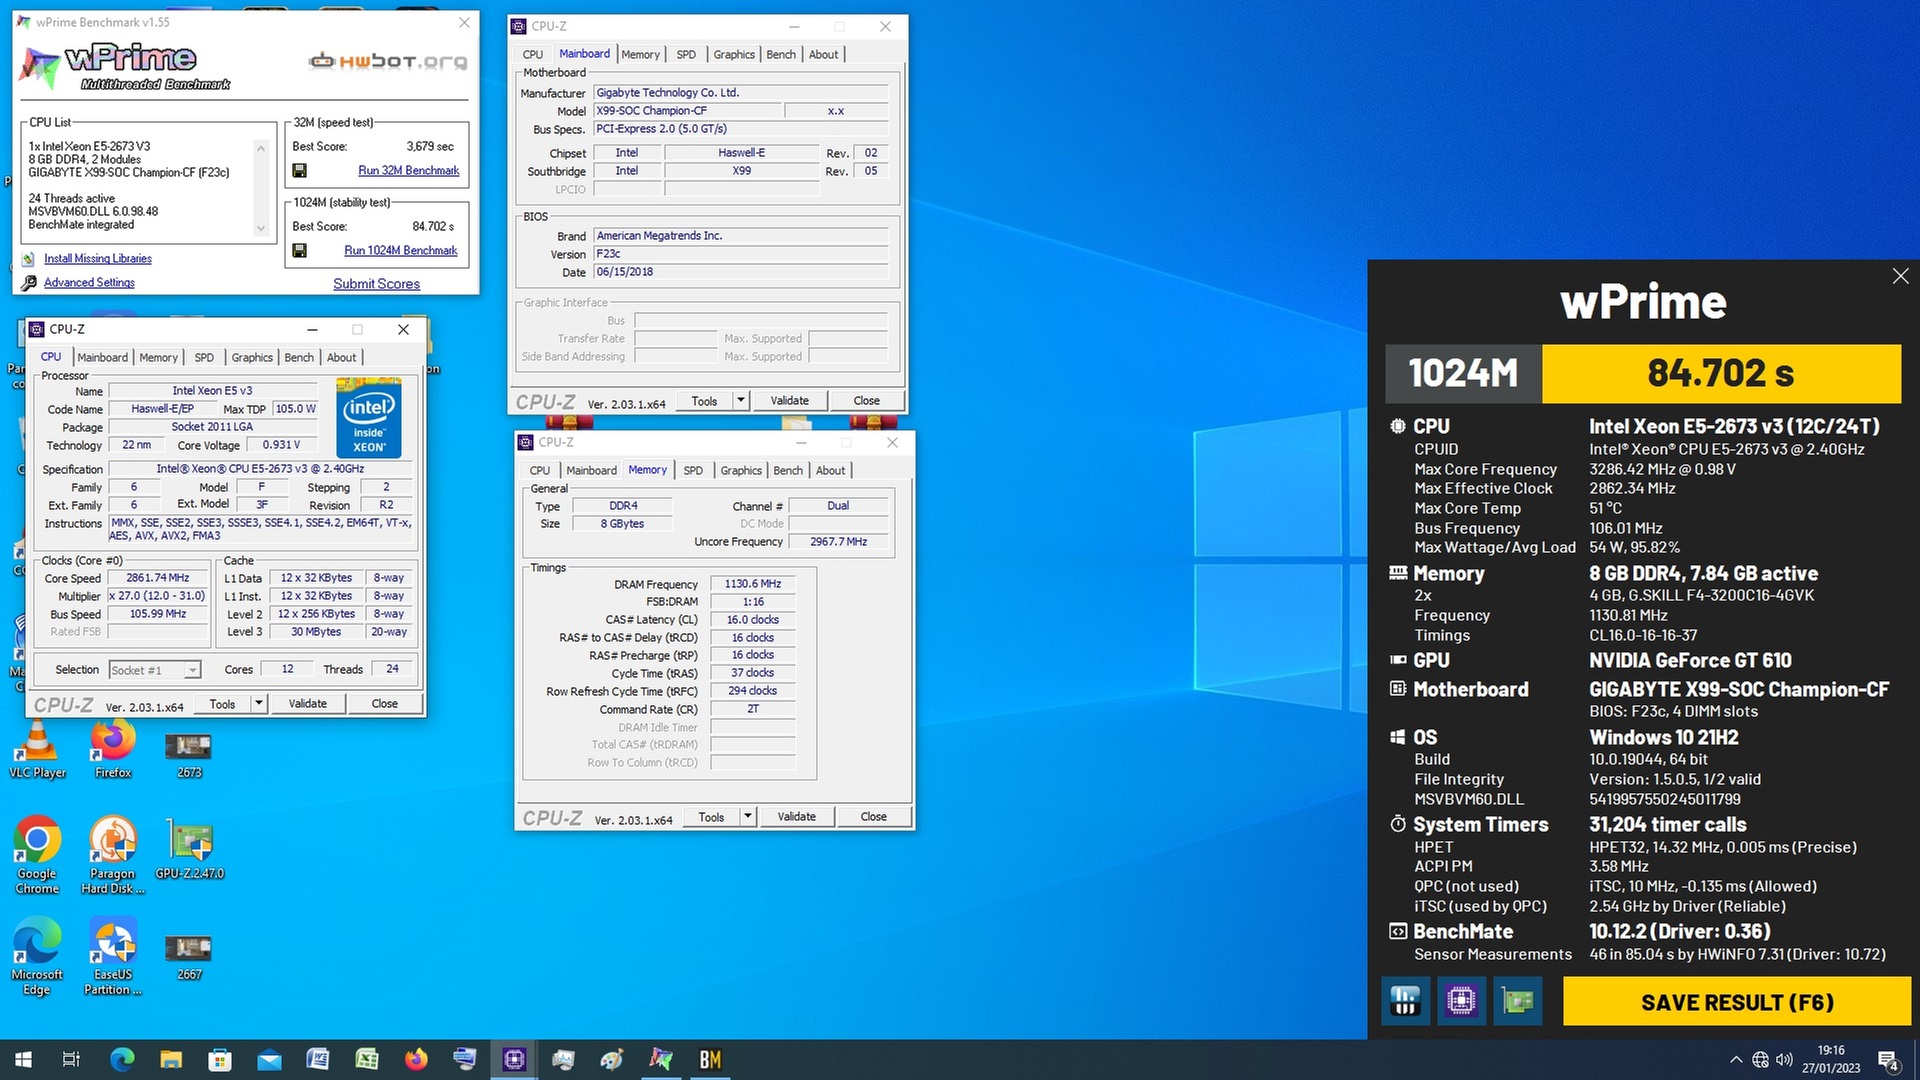Switch to BenchMate via BM taskbar icon
This screenshot has height=1080, width=1920.
point(710,1059)
